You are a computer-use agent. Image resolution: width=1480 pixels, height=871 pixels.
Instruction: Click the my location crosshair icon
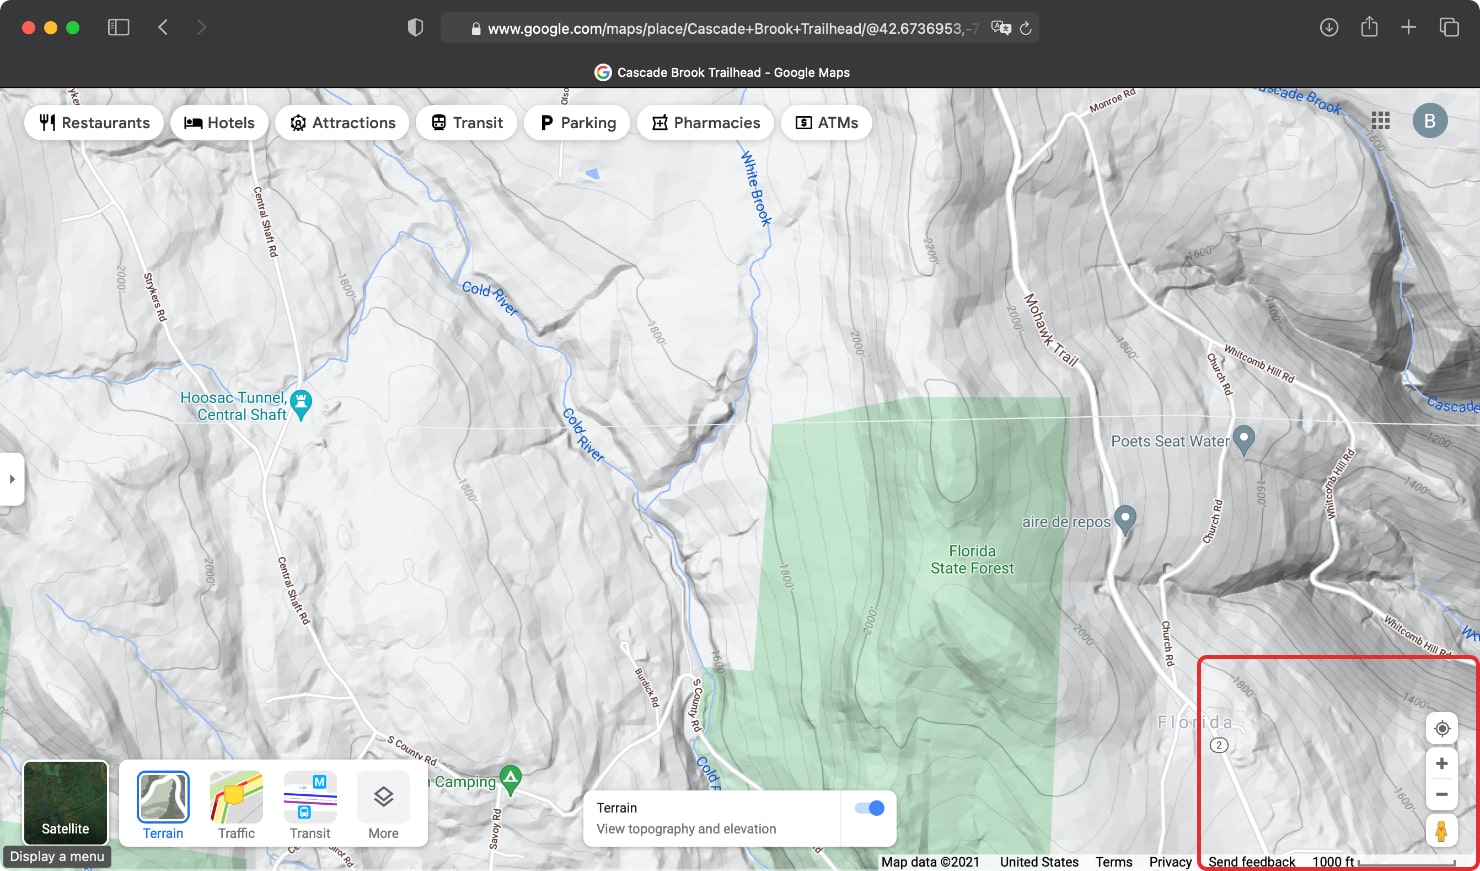[x=1442, y=728]
